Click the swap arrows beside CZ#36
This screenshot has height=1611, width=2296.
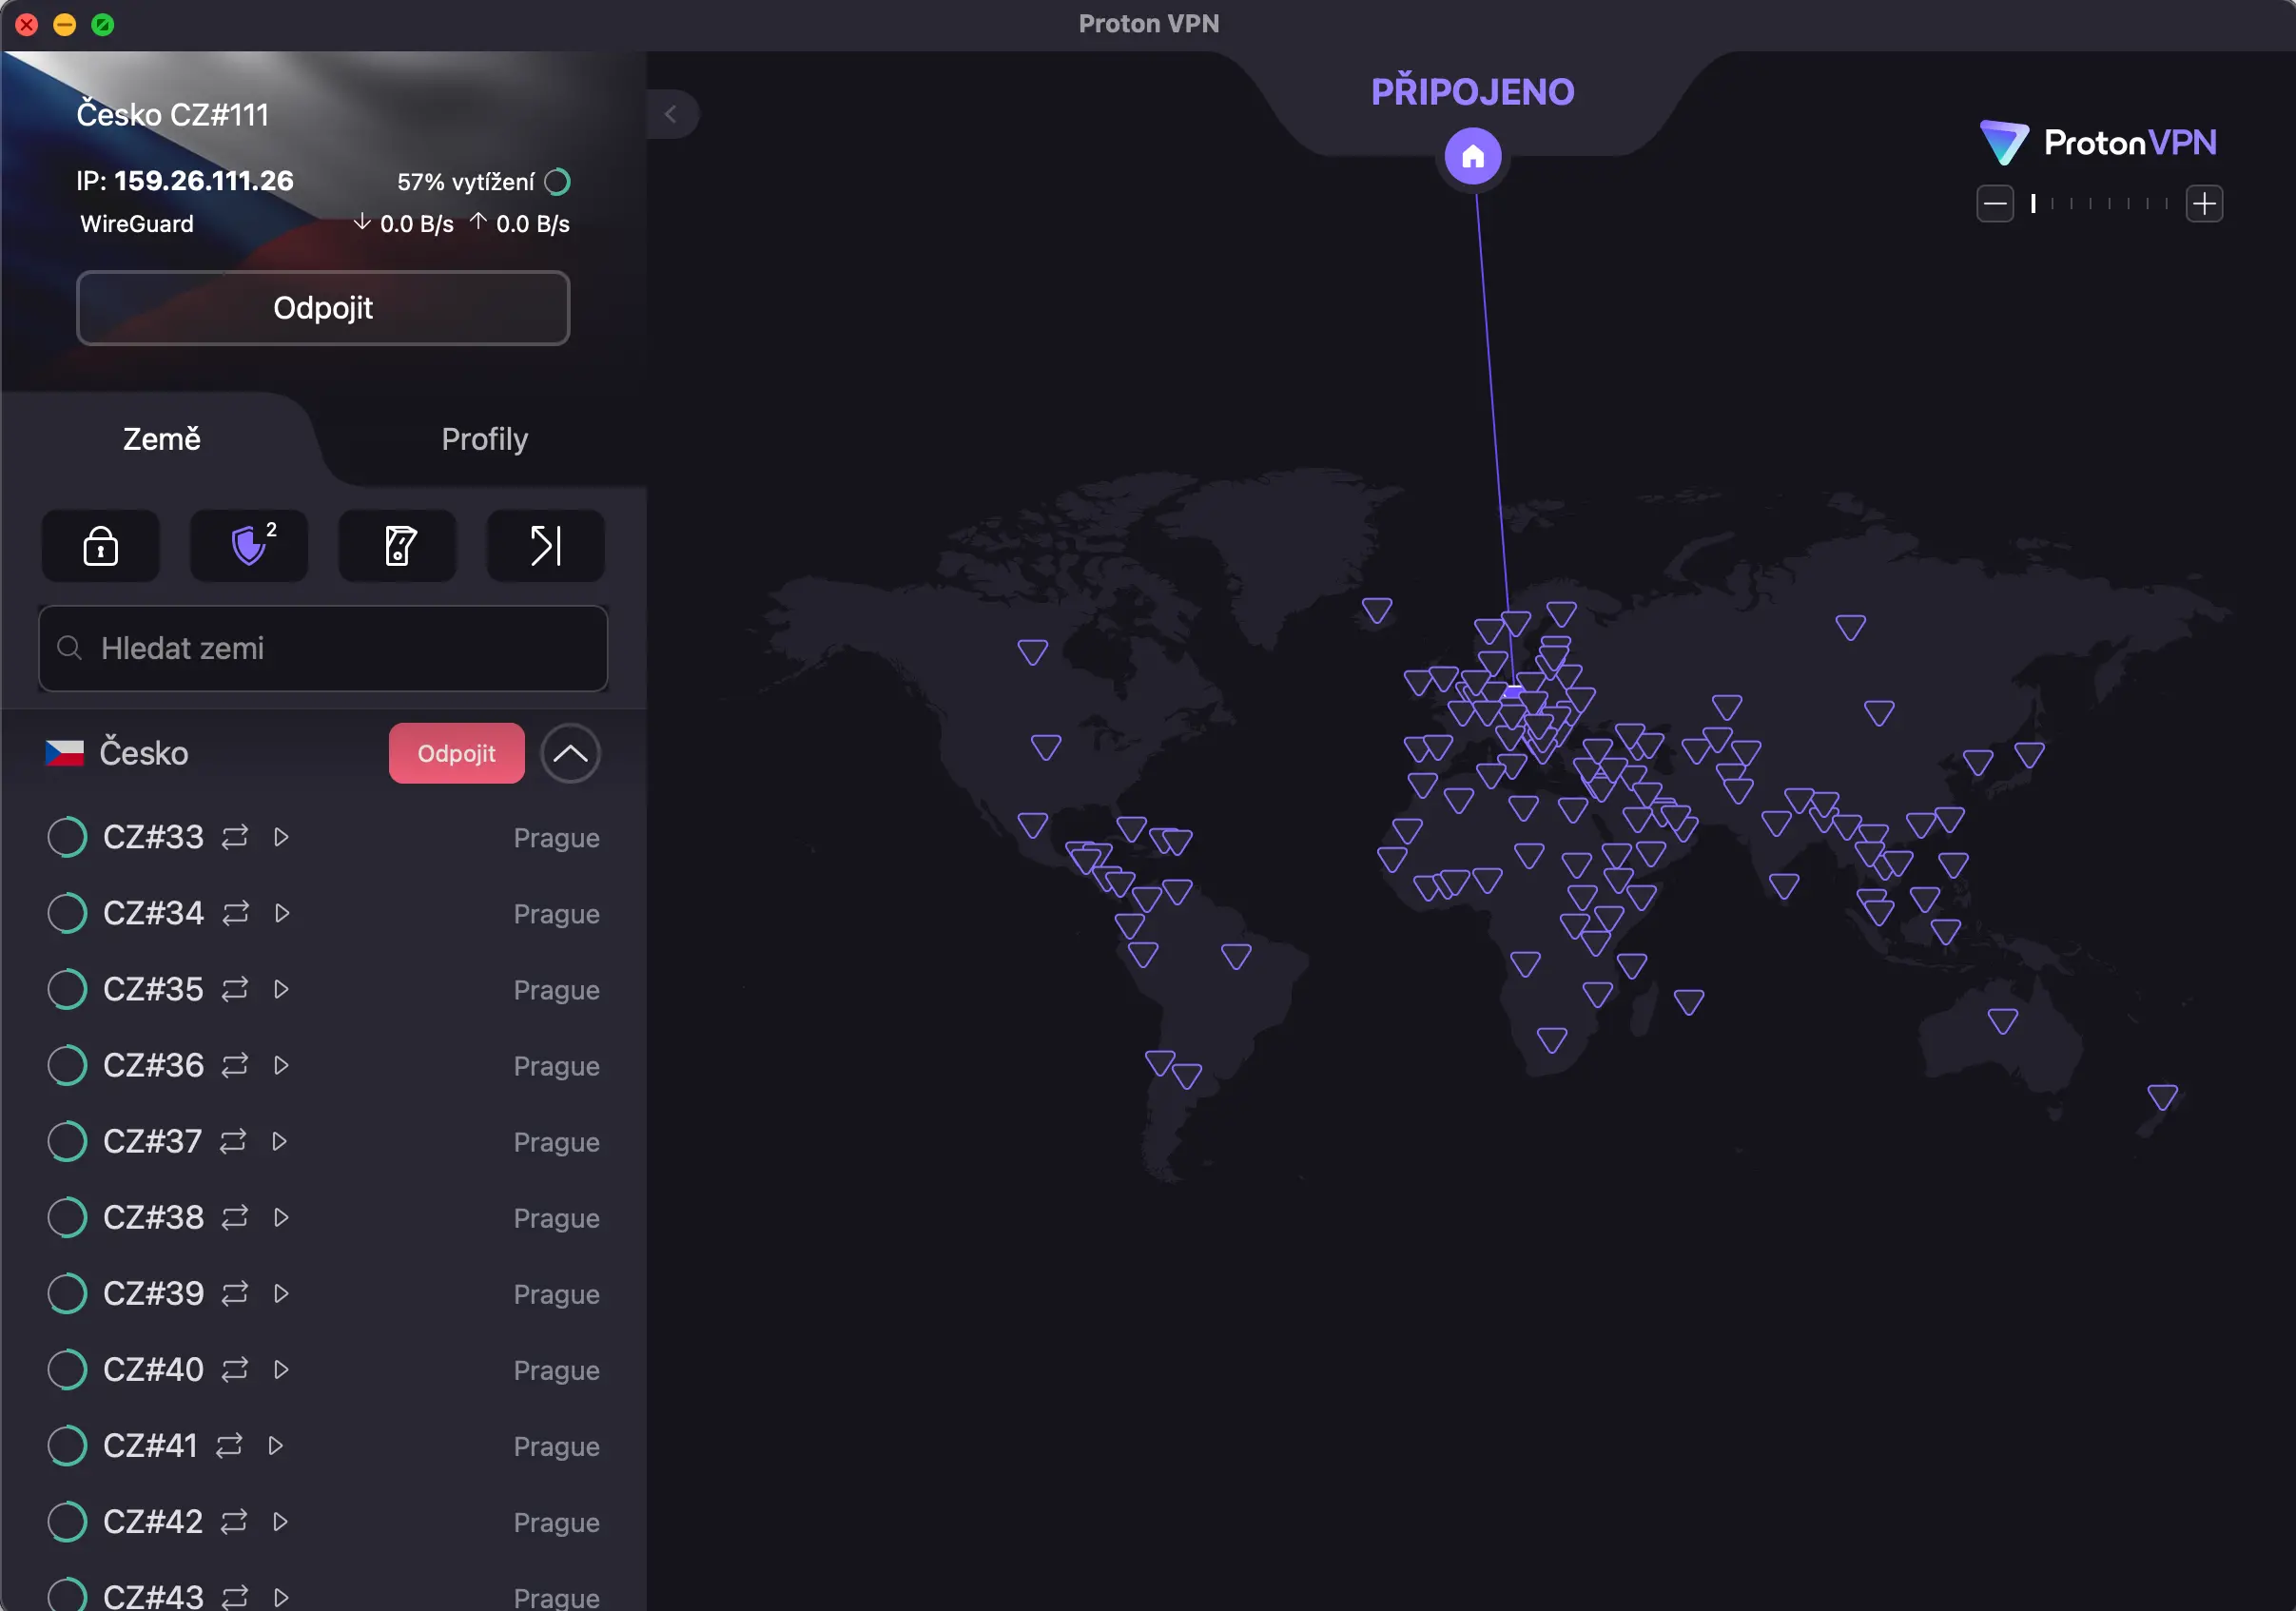[234, 1065]
